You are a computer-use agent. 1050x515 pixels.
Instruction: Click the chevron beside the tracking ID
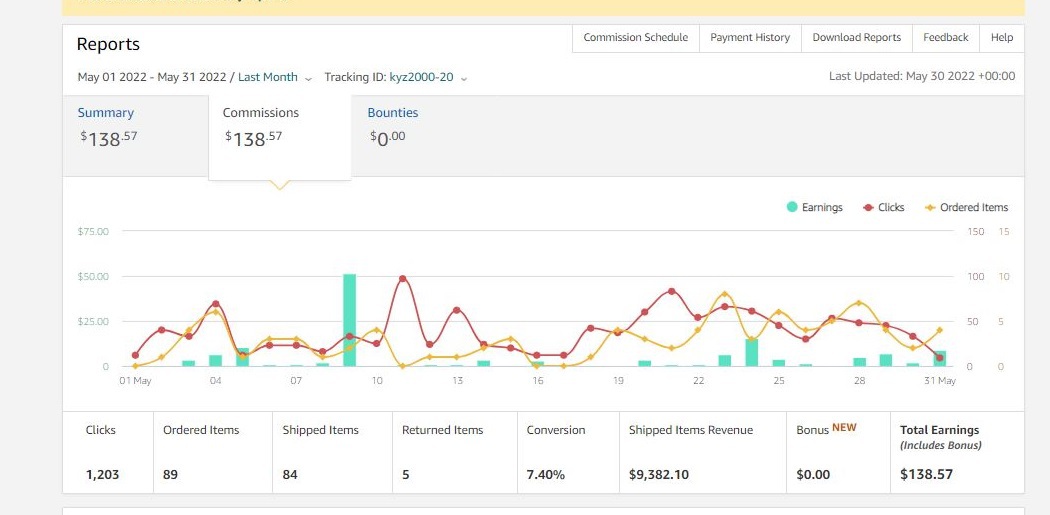pyautogui.click(x=463, y=78)
